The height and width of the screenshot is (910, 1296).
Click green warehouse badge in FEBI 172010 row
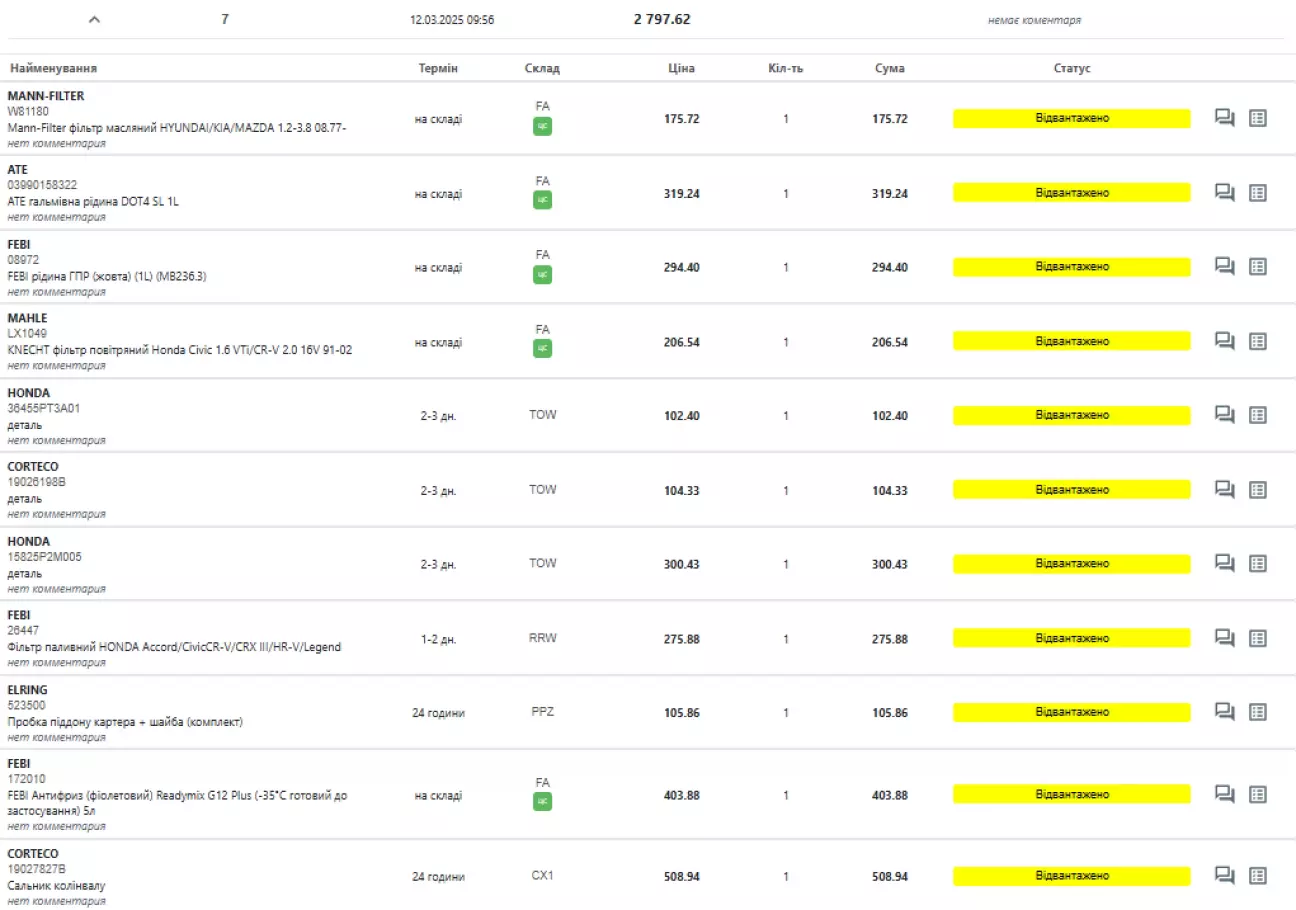click(x=542, y=801)
